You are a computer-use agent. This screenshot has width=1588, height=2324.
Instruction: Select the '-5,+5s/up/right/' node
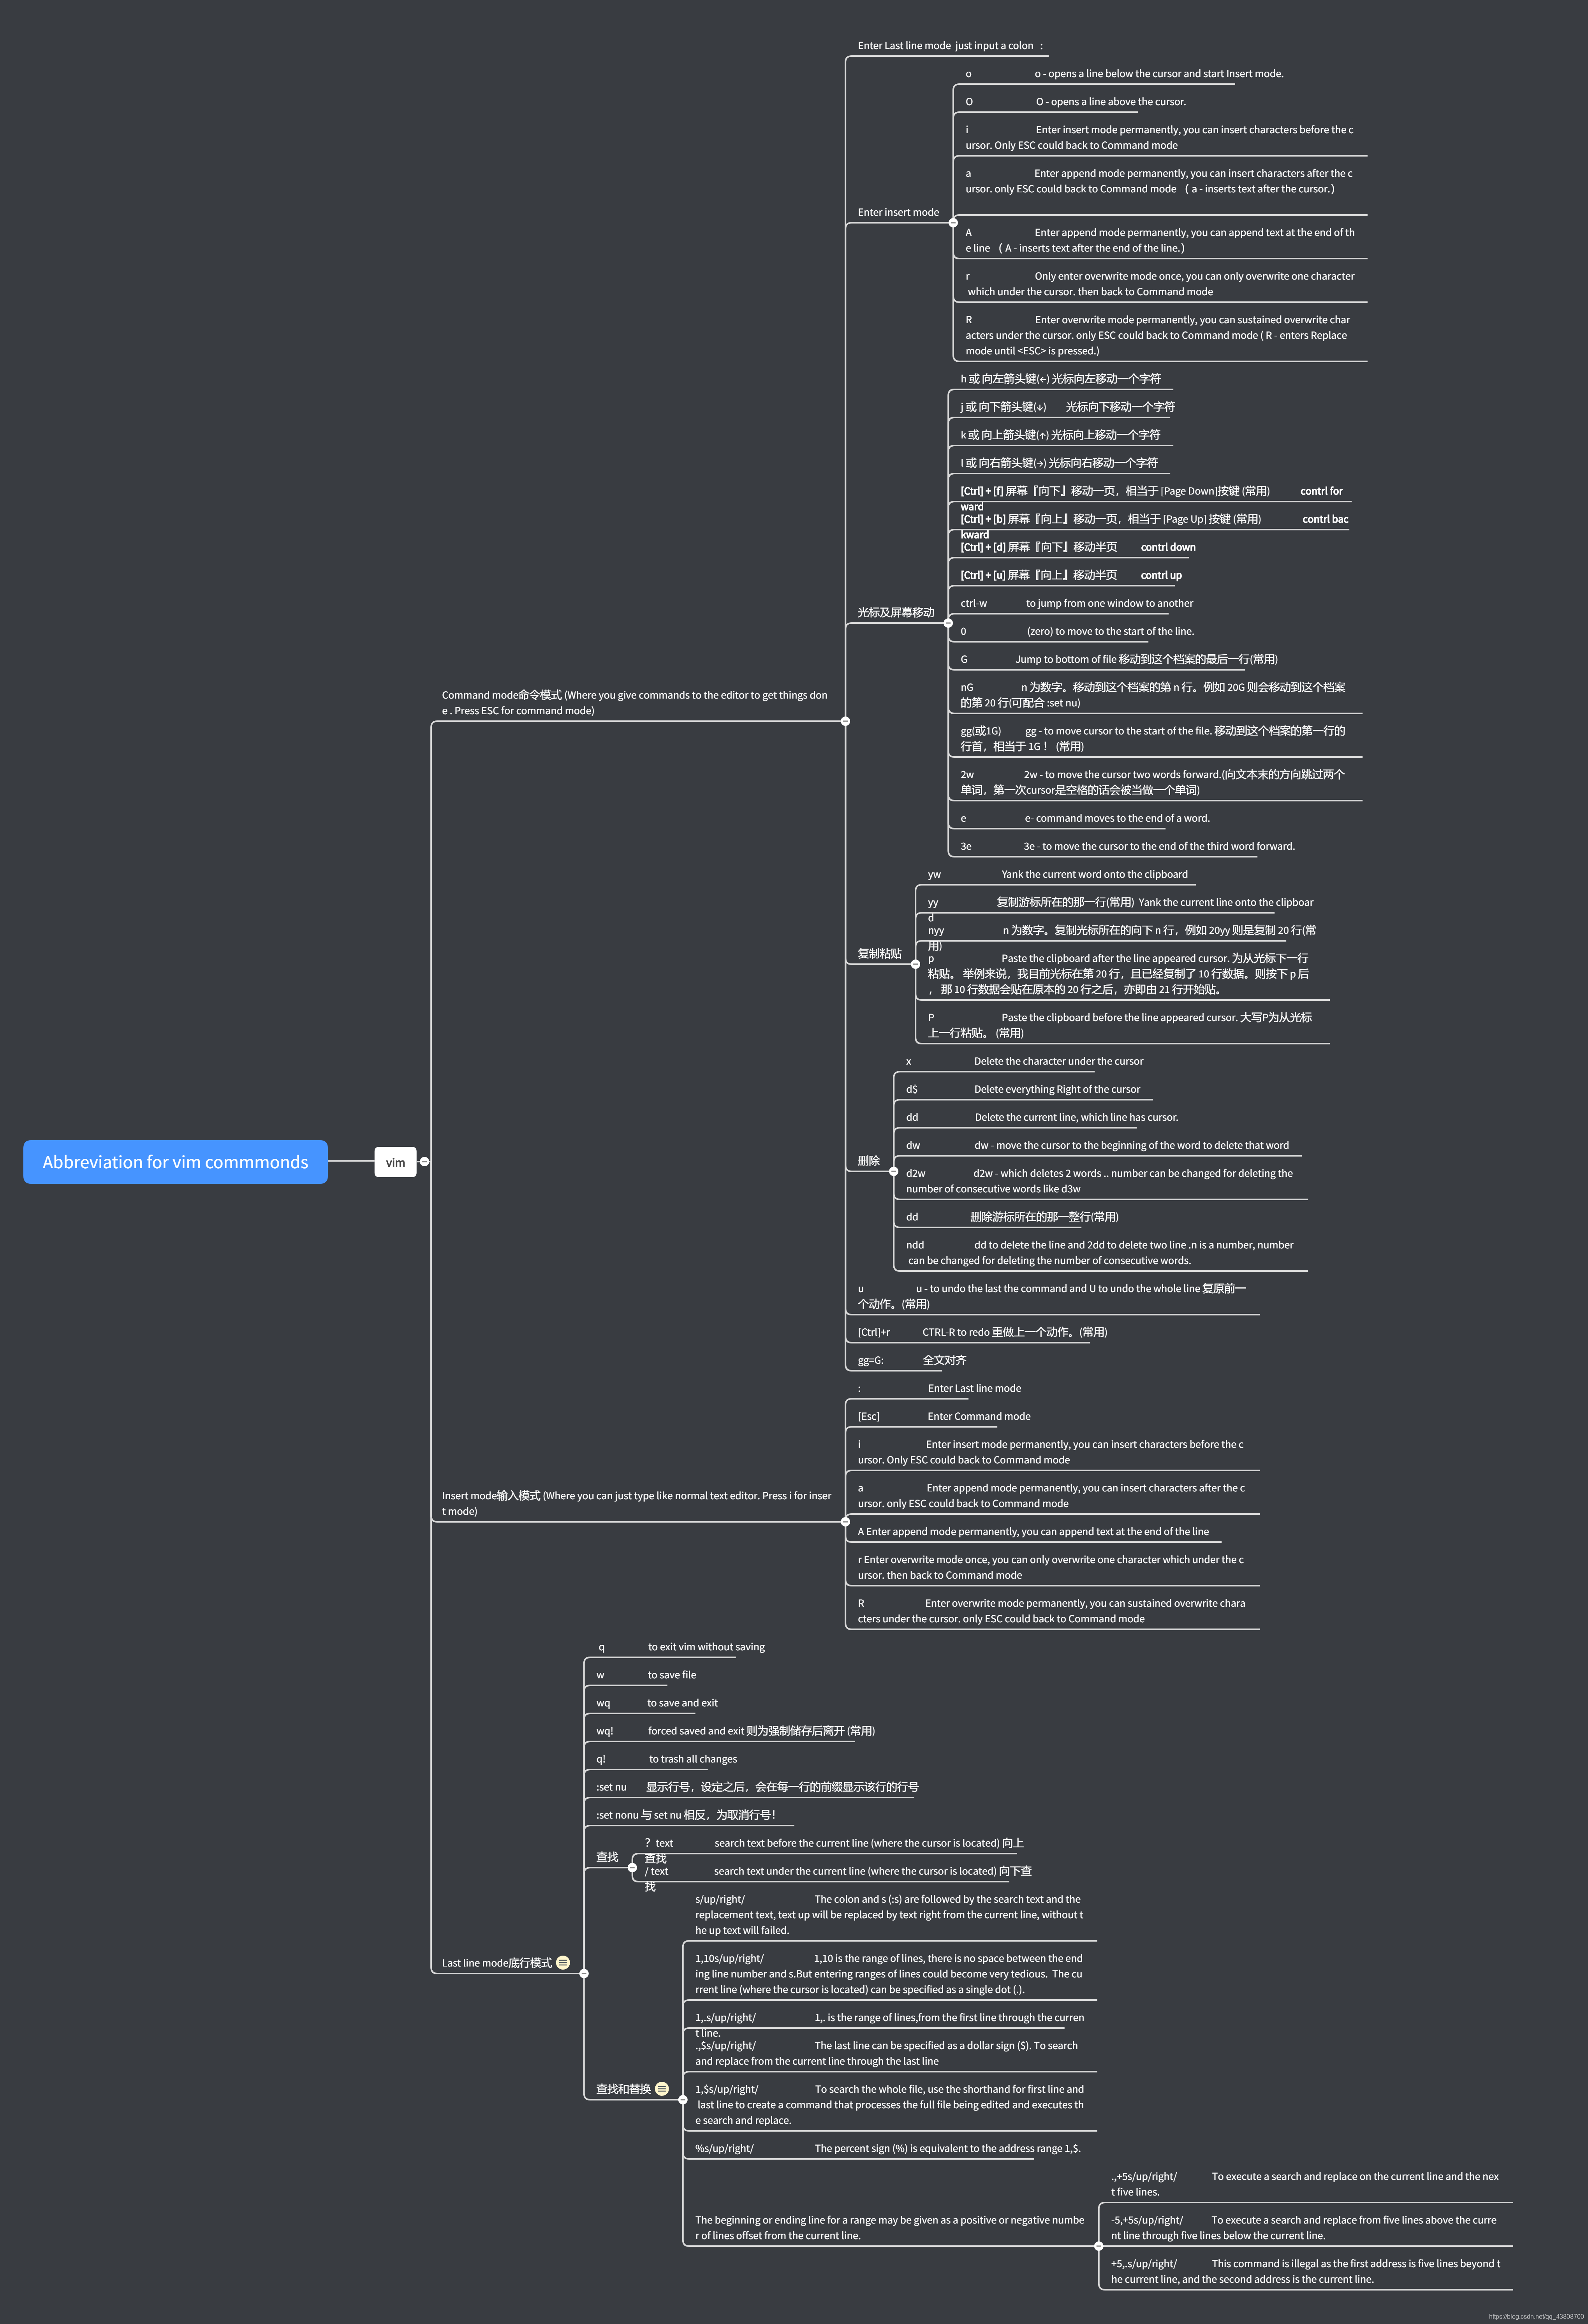(1304, 2227)
